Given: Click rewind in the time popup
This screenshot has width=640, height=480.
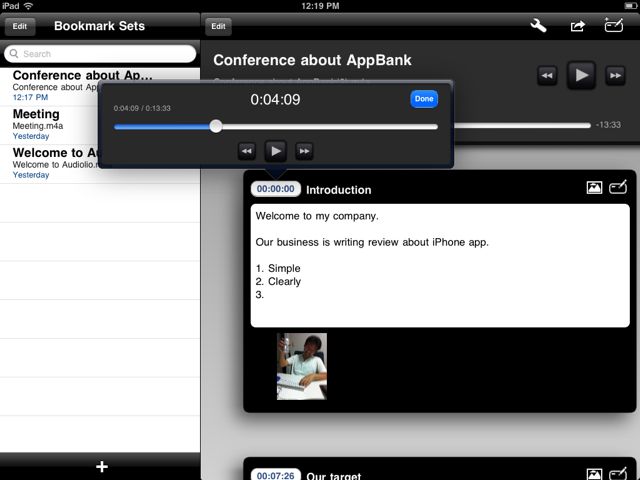Looking at the screenshot, I should coord(247,151).
